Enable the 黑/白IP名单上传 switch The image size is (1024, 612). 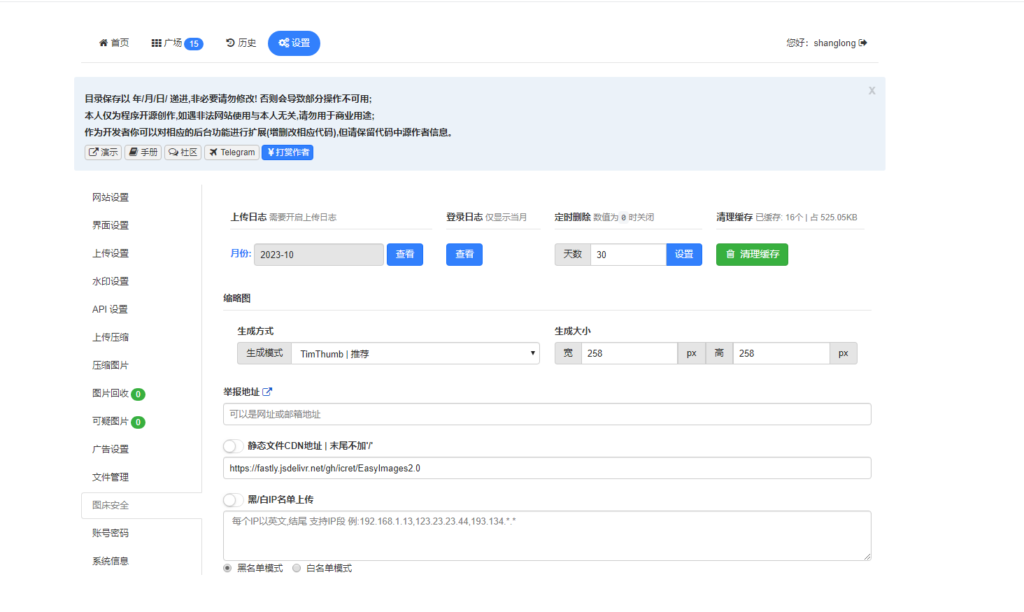[x=232, y=499]
